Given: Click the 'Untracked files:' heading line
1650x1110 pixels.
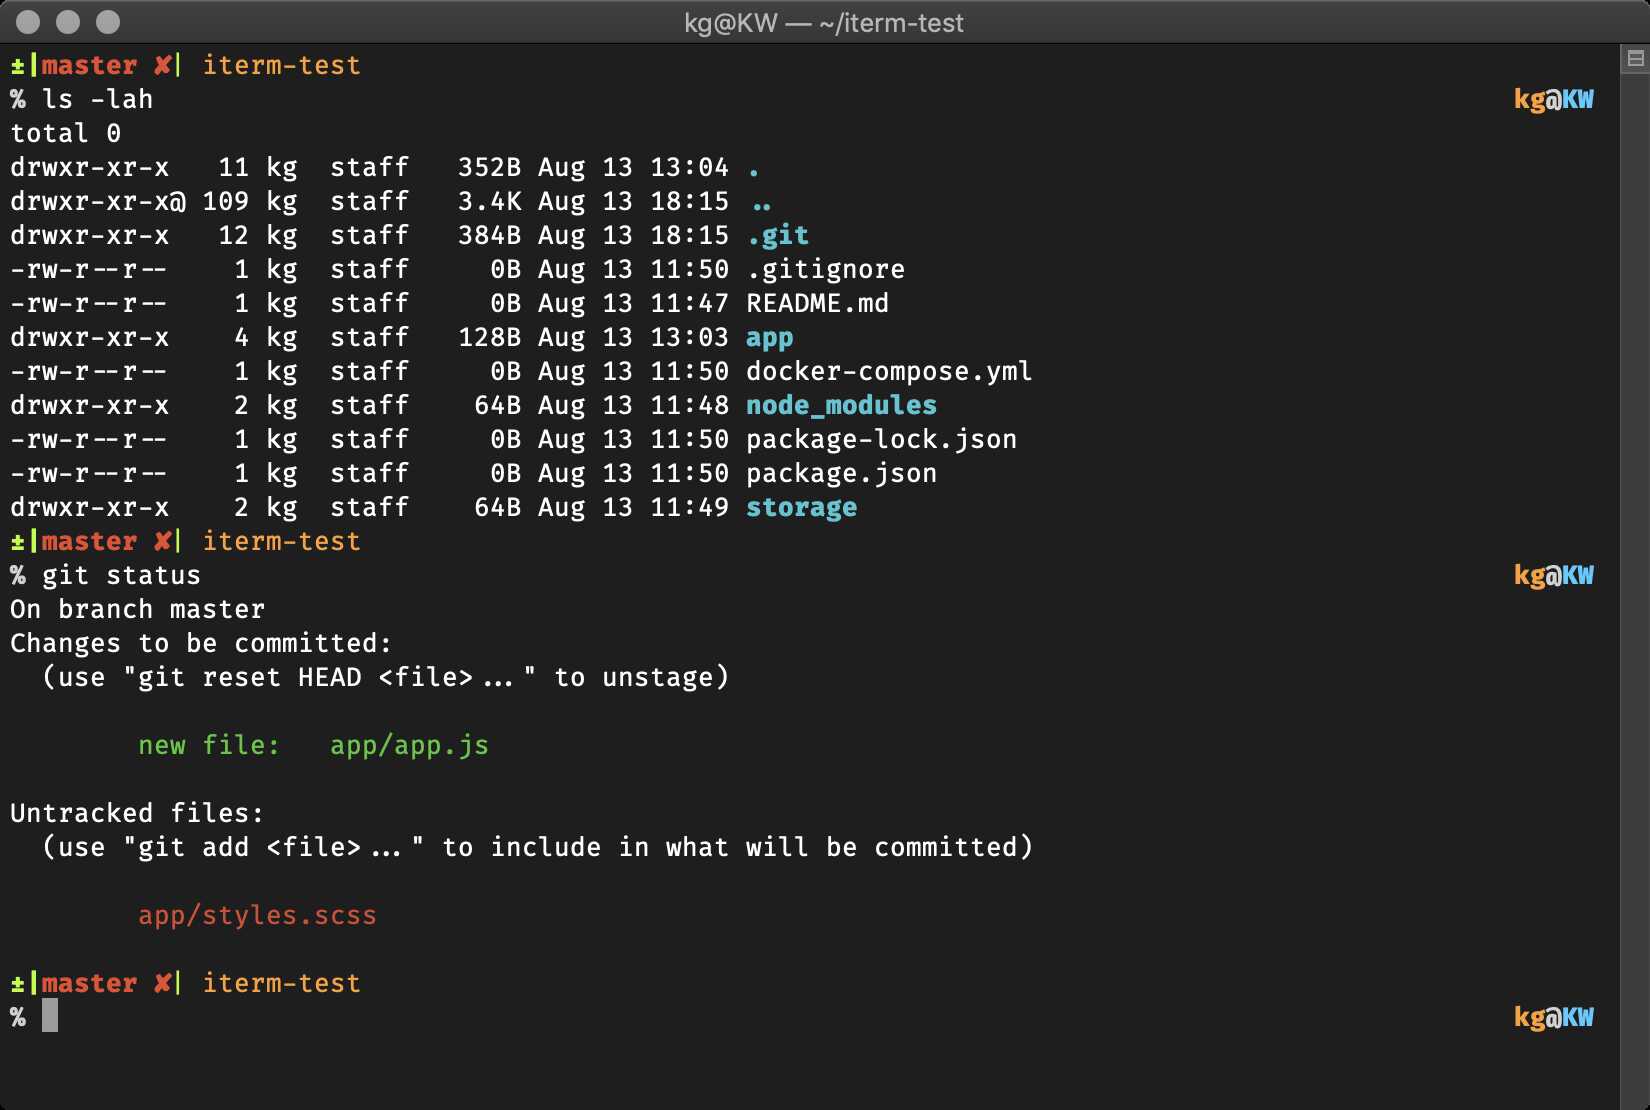Looking at the screenshot, I should pos(137,813).
